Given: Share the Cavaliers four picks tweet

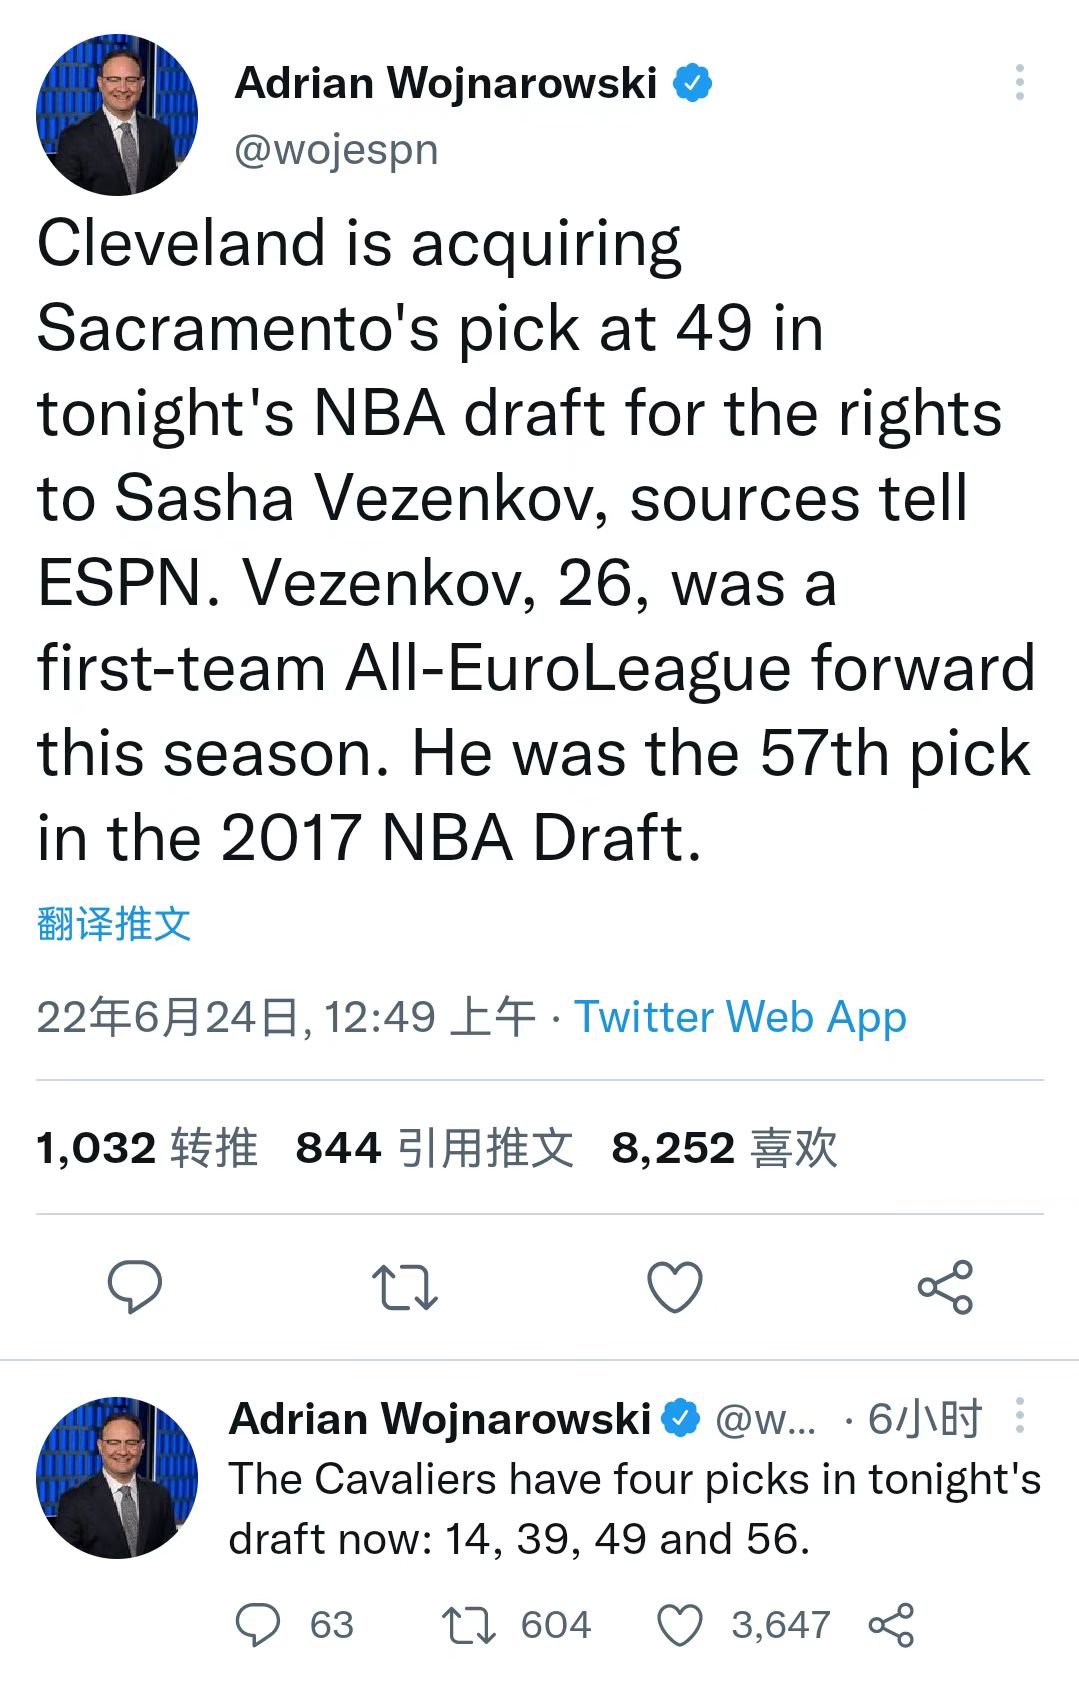Looking at the screenshot, I should 891,1625.
